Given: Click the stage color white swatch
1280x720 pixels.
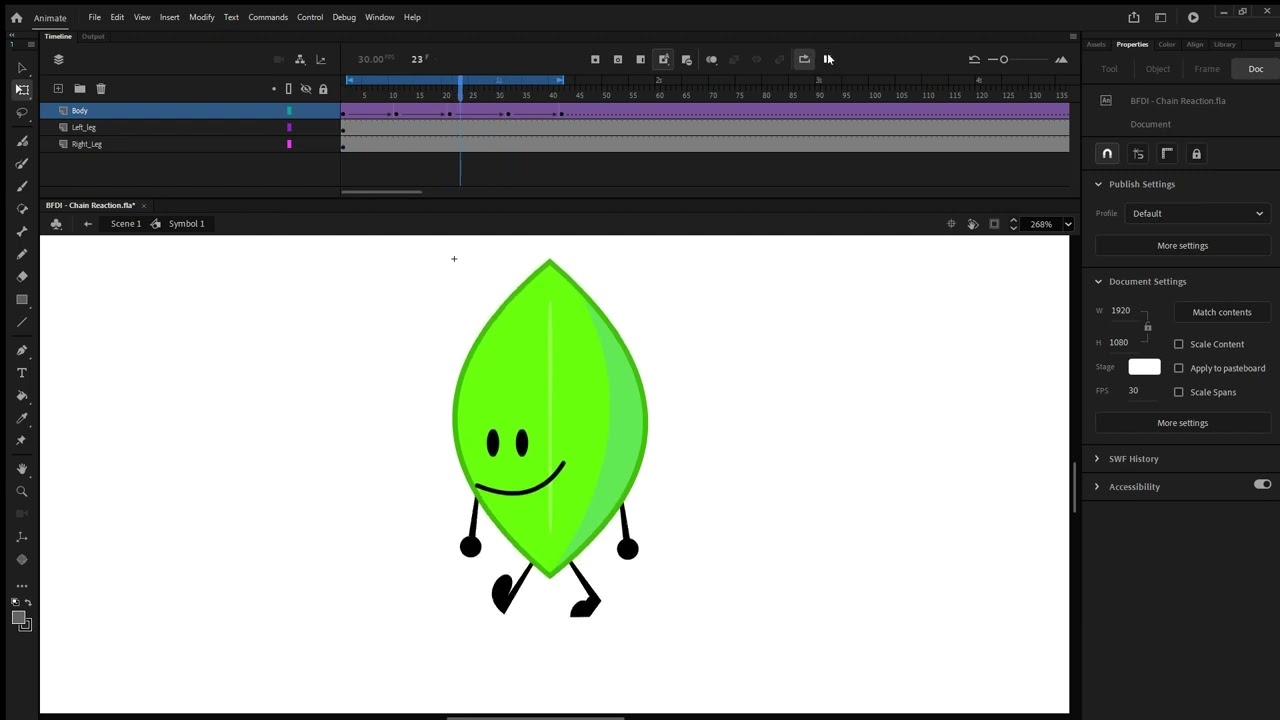Looking at the screenshot, I should coord(1145,367).
